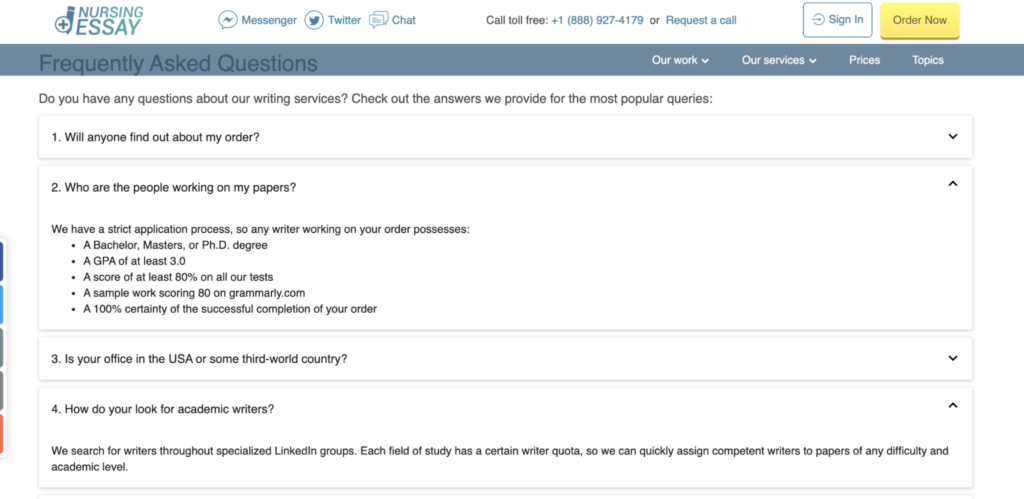This screenshot has height=499, width=1024.
Task: Open the Topics menu item
Action: [x=928, y=60]
